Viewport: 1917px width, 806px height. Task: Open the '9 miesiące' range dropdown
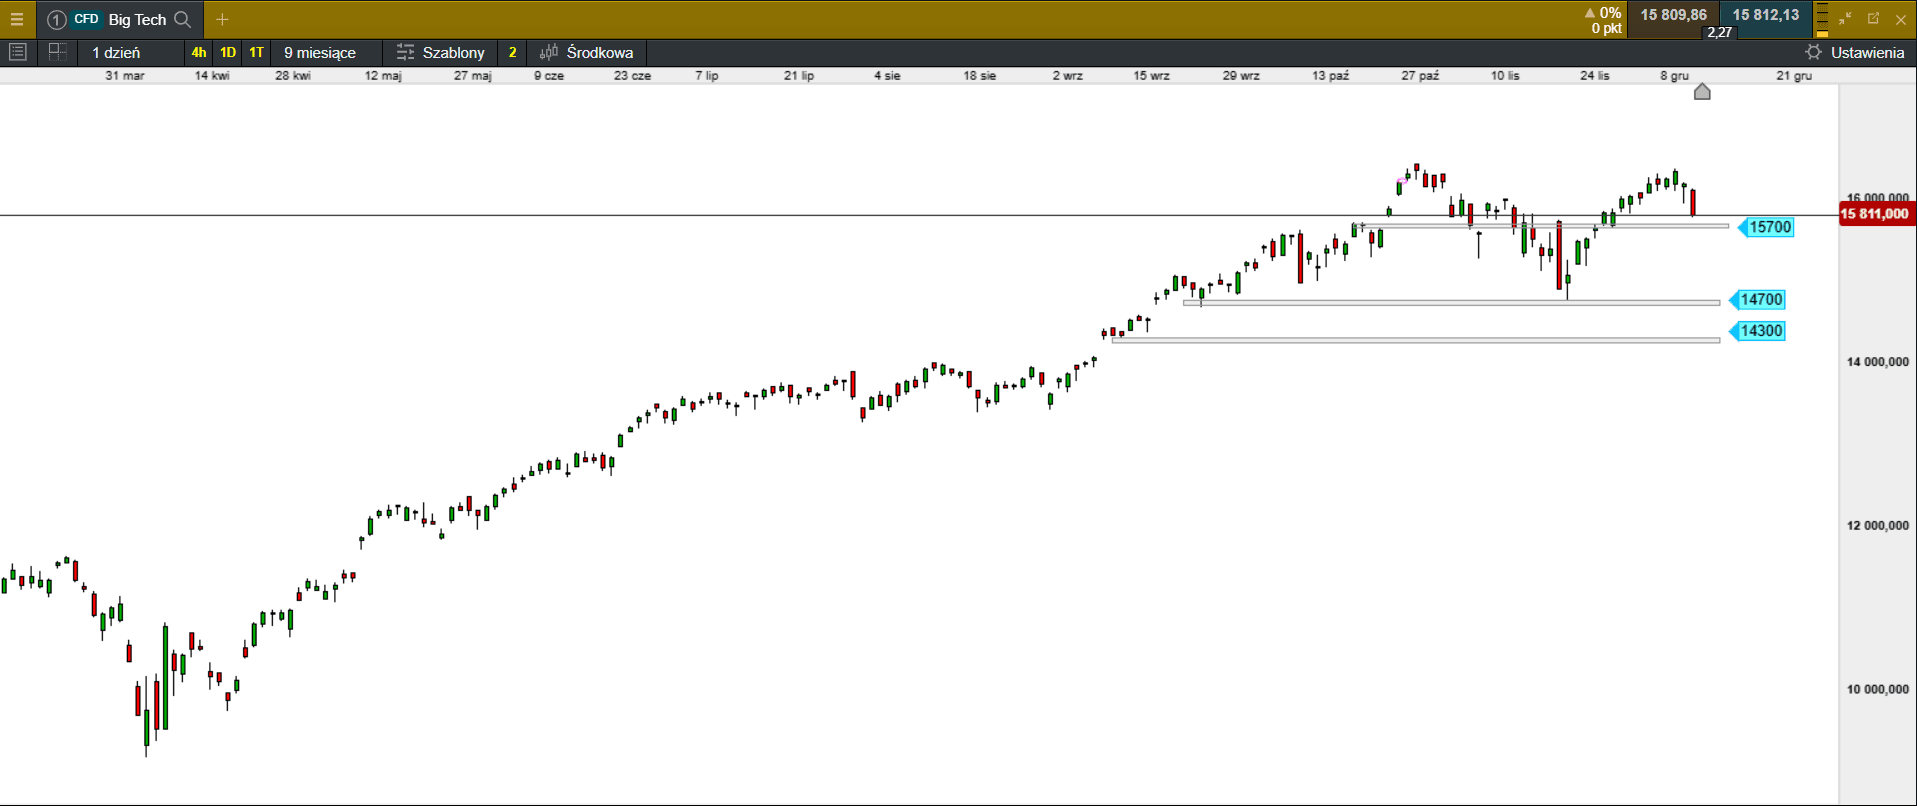(320, 52)
